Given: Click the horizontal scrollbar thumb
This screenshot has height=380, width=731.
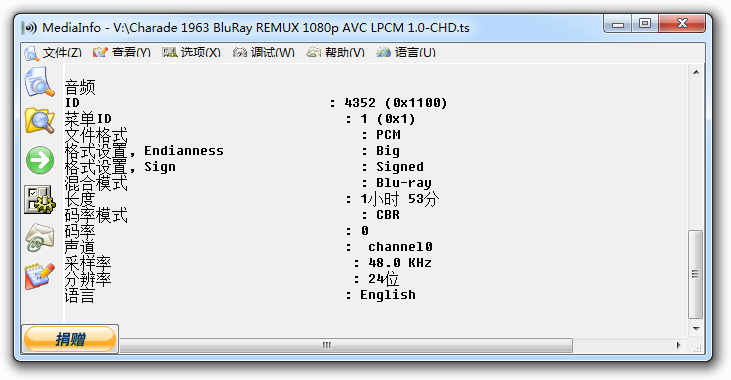Looking at the screenshot, I should [x=346, y=345].
